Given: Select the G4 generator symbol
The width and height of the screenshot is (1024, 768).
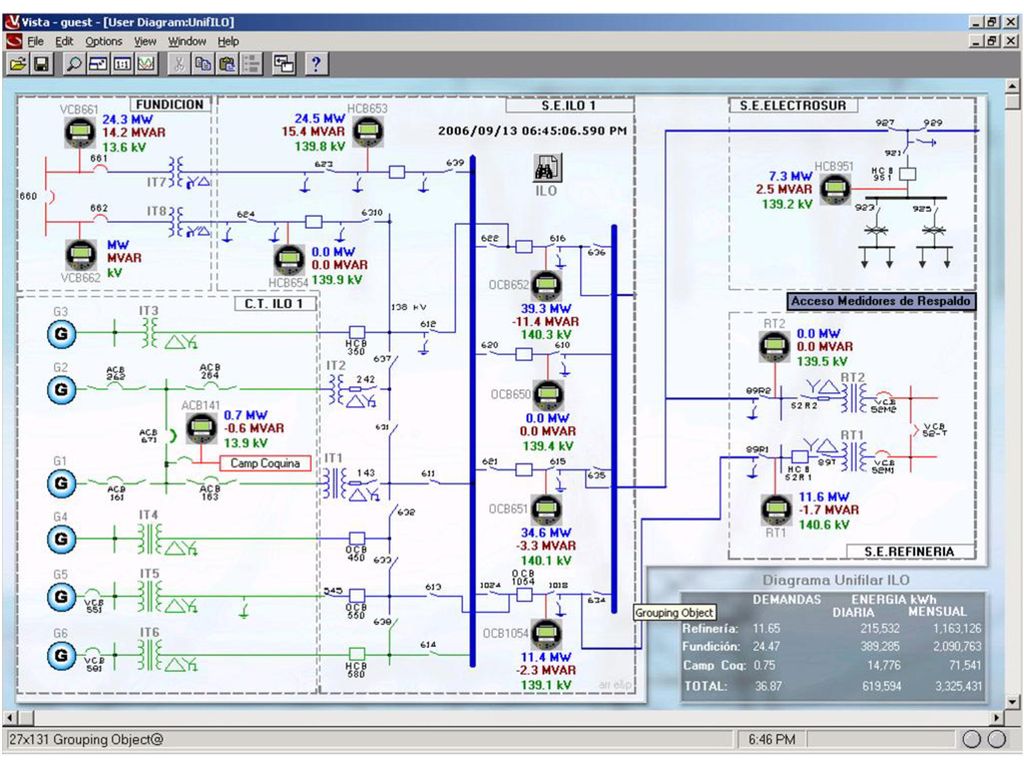Looking at the screenshot, I should 61,539.
